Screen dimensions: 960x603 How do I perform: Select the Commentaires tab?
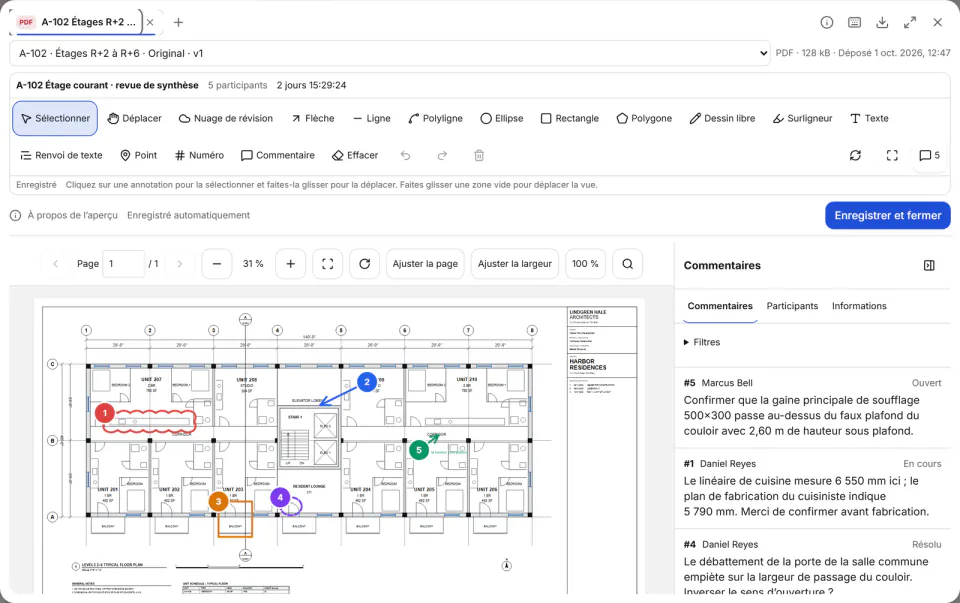pyautogui.click(x=720, y=306)
